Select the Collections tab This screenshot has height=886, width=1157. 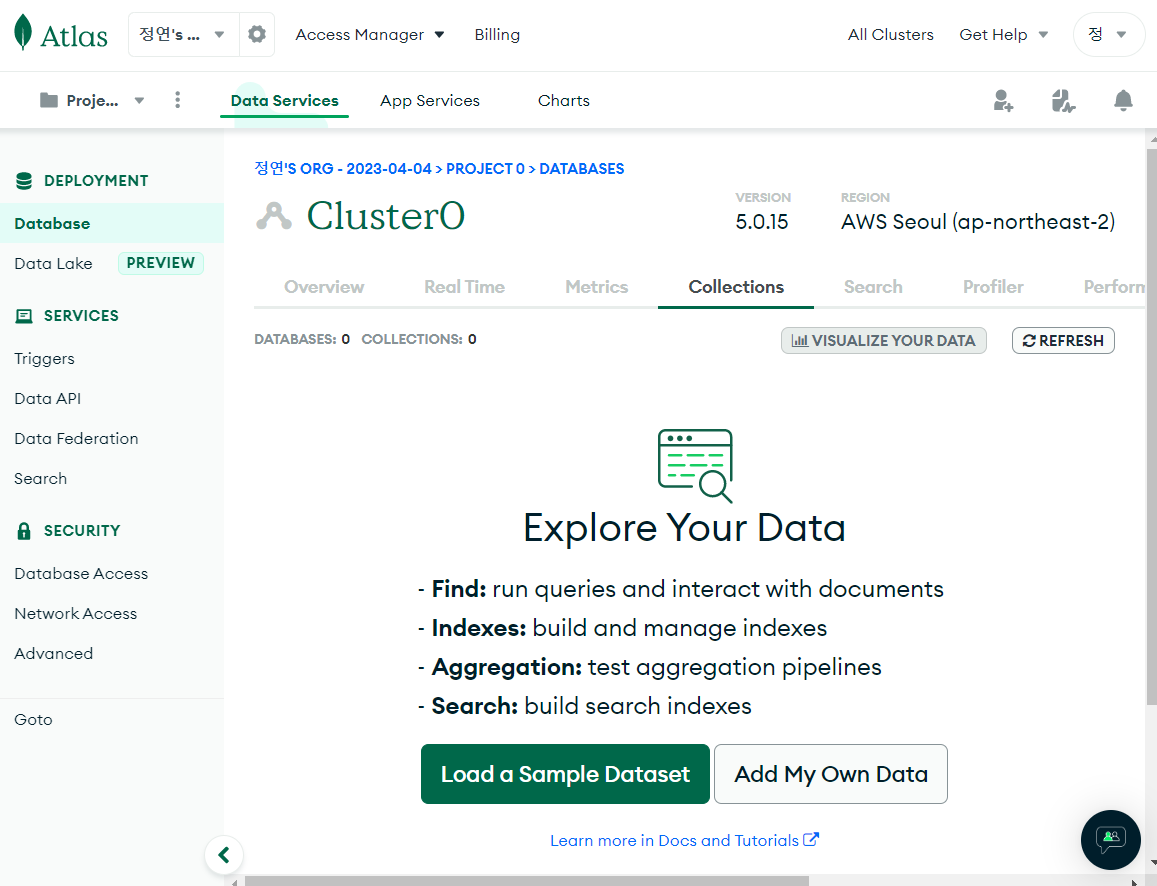(736, 287)
